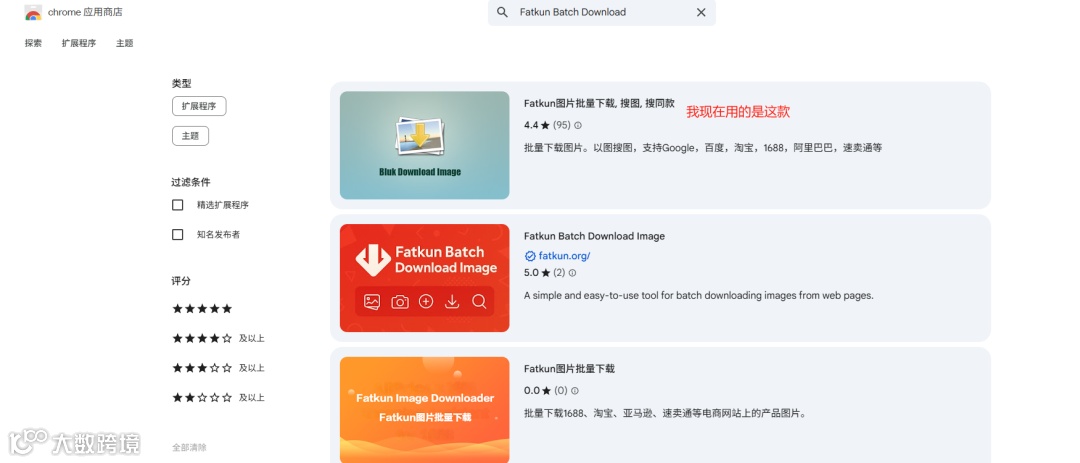The height and width of the screenshot is (463, 1080).
Task: Filter by 扩展程序 type chip
Action: [x=199, y=106]
